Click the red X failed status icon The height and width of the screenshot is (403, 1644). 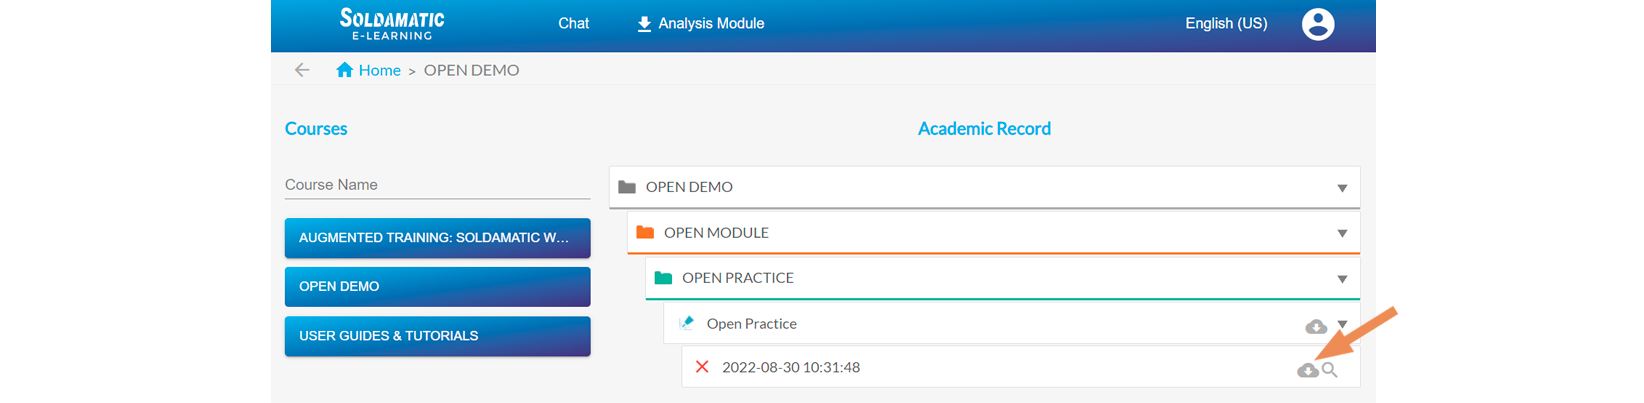[x=702, y=367]
